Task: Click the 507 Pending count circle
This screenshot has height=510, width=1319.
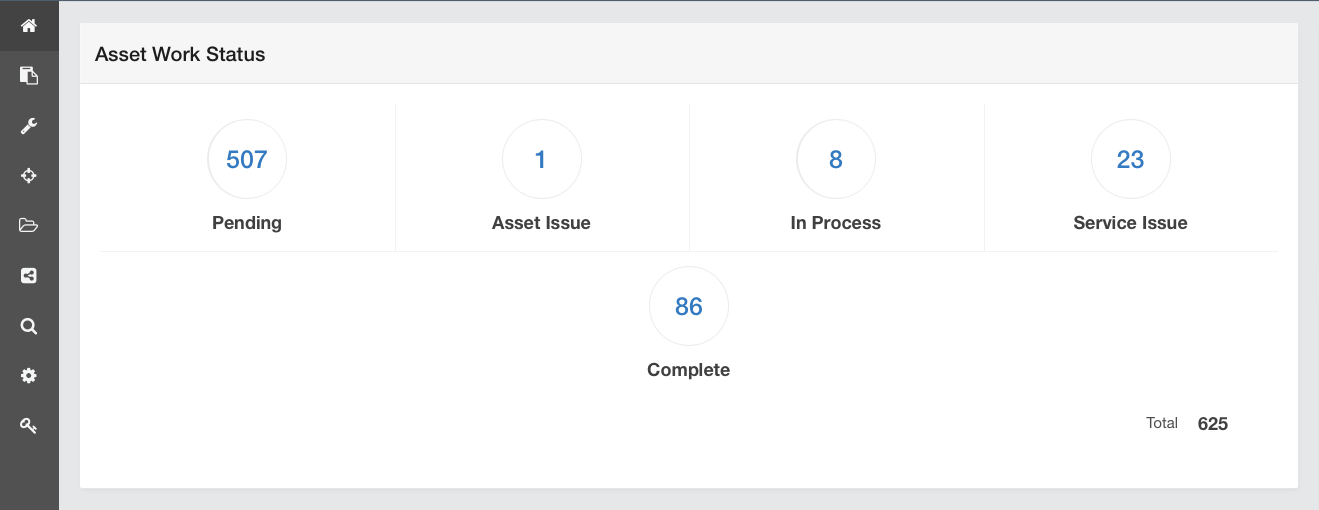Action: [247, 159]
